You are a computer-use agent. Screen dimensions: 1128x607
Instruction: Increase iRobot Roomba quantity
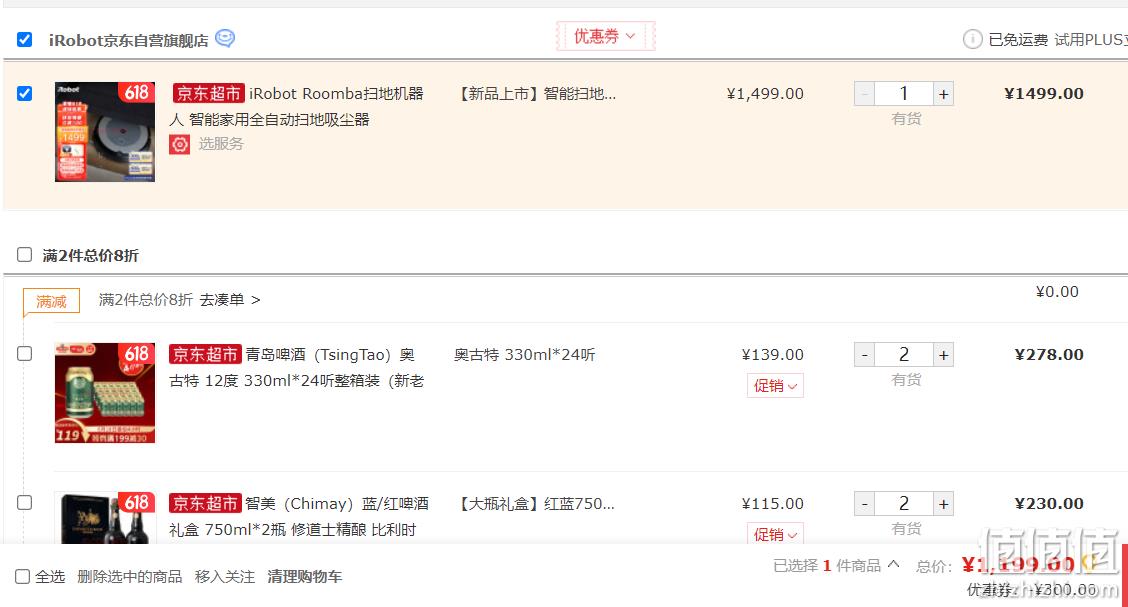(943, 94)
